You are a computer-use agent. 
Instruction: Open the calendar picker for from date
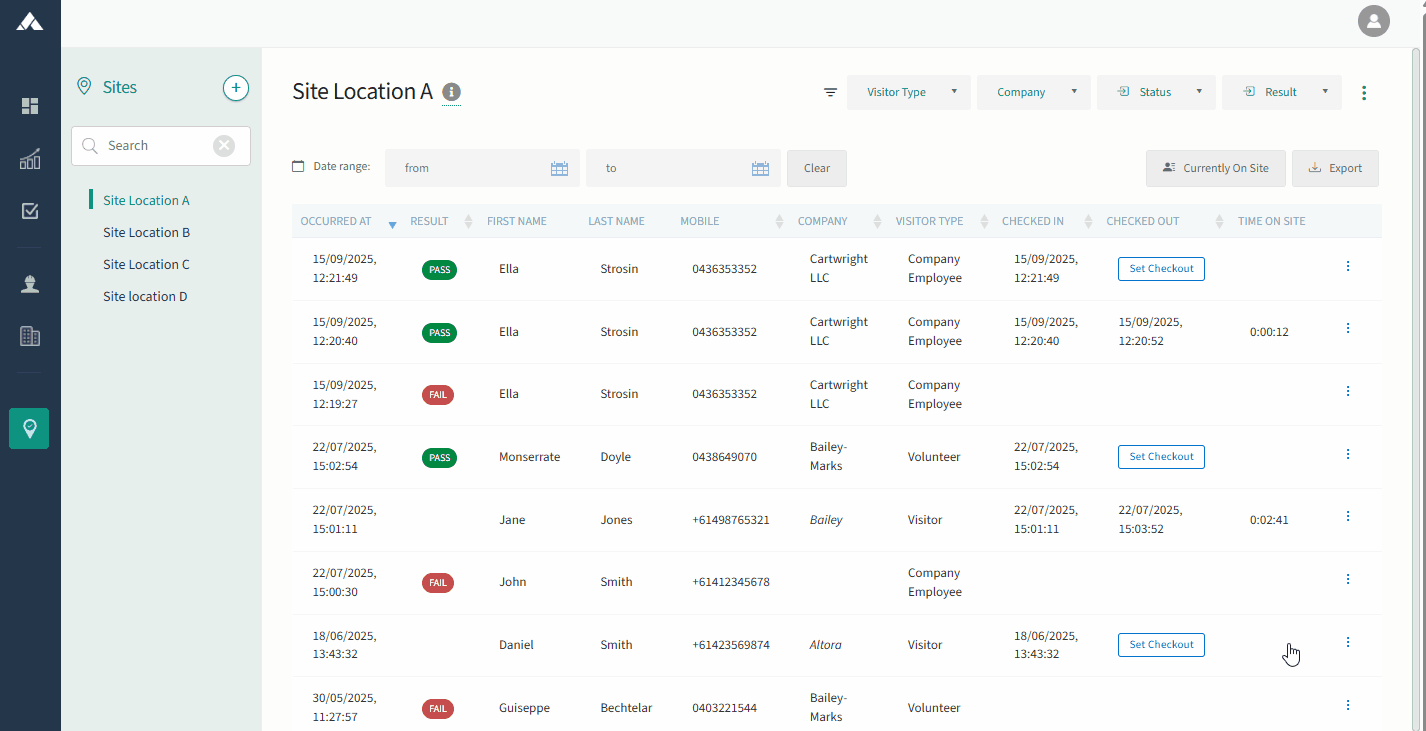pos(560,169)
